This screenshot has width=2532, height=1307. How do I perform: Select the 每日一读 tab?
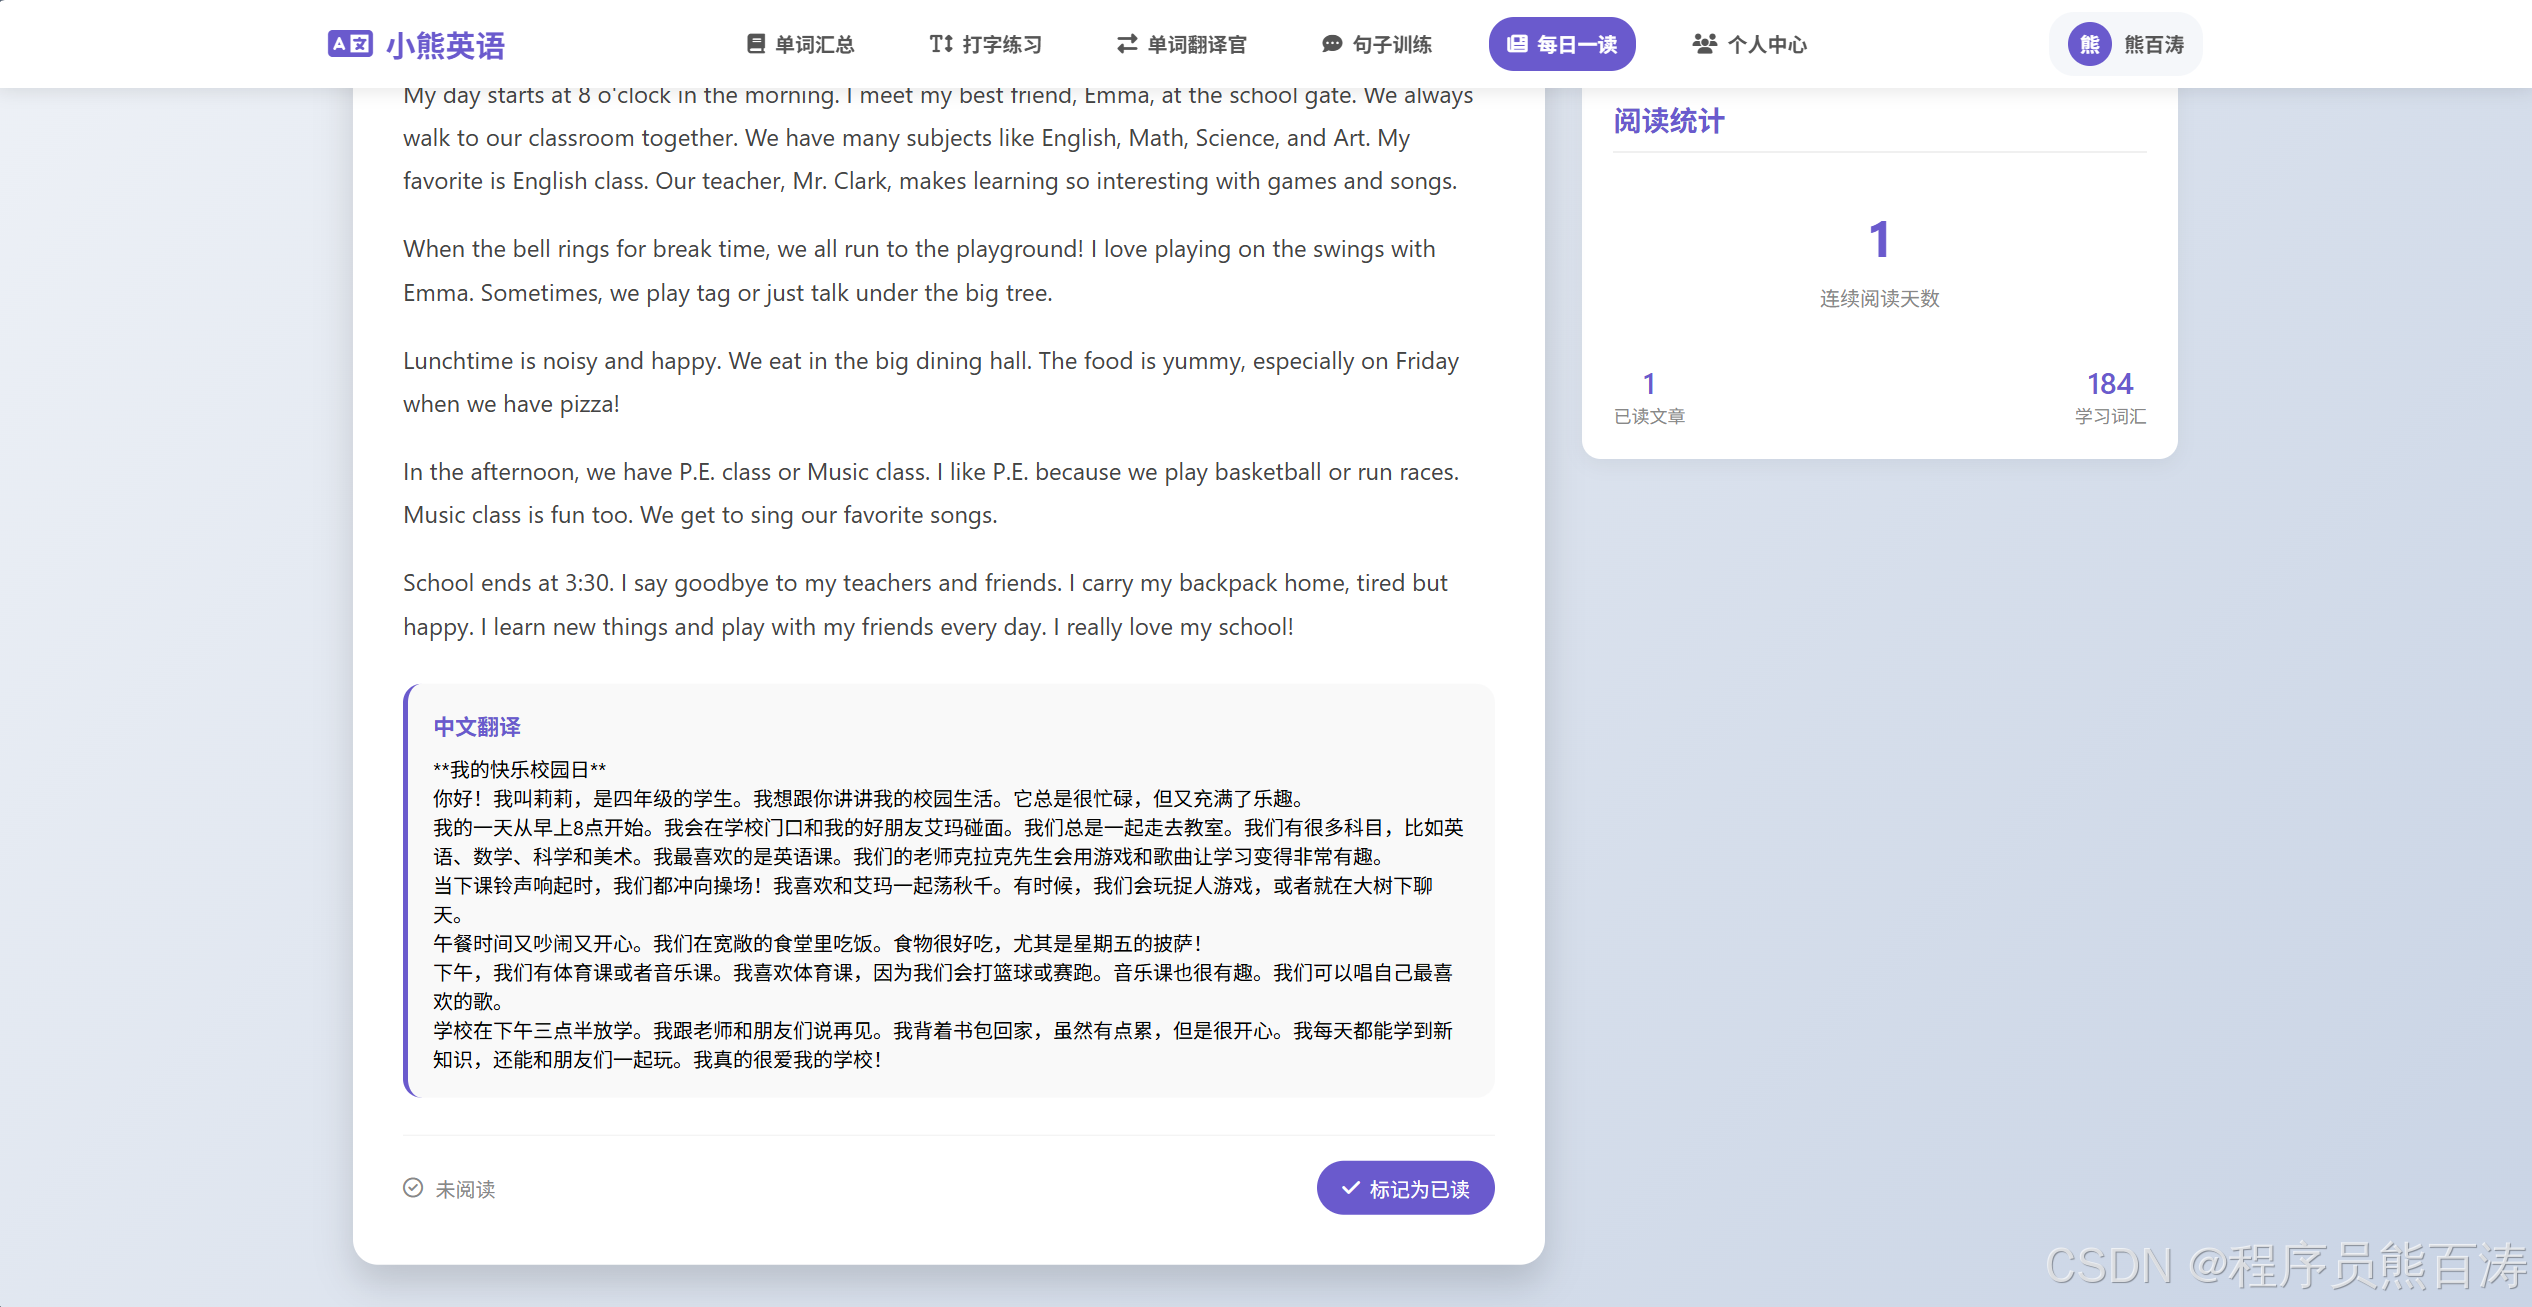point(1561,44)
